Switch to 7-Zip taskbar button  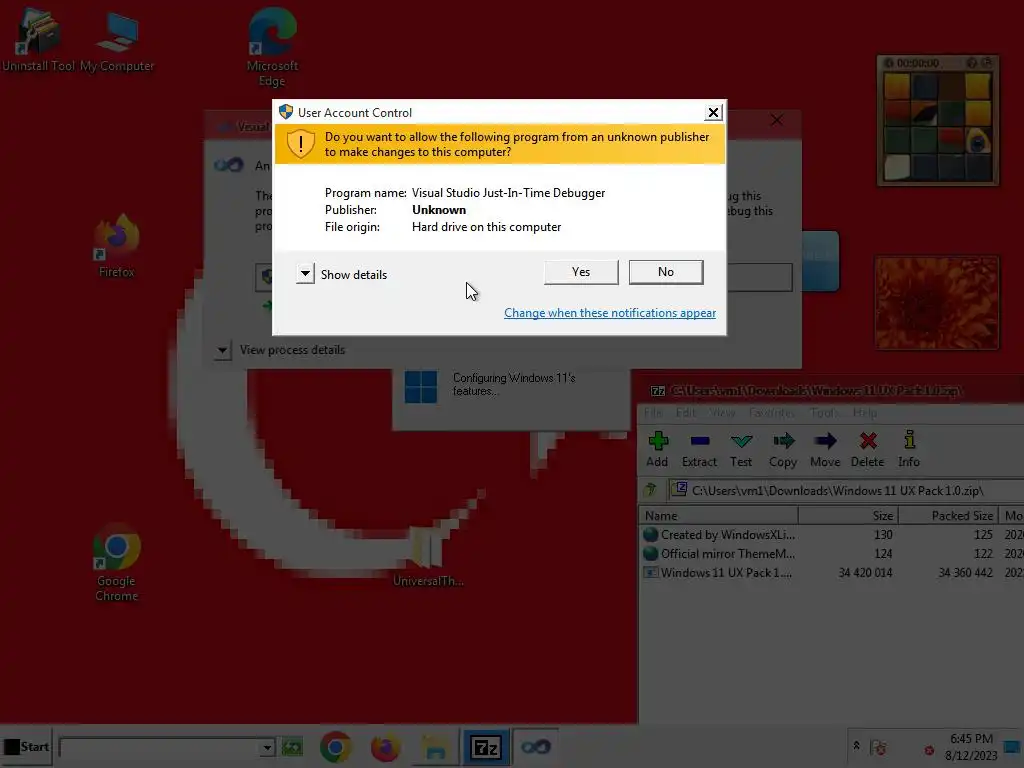485,747
